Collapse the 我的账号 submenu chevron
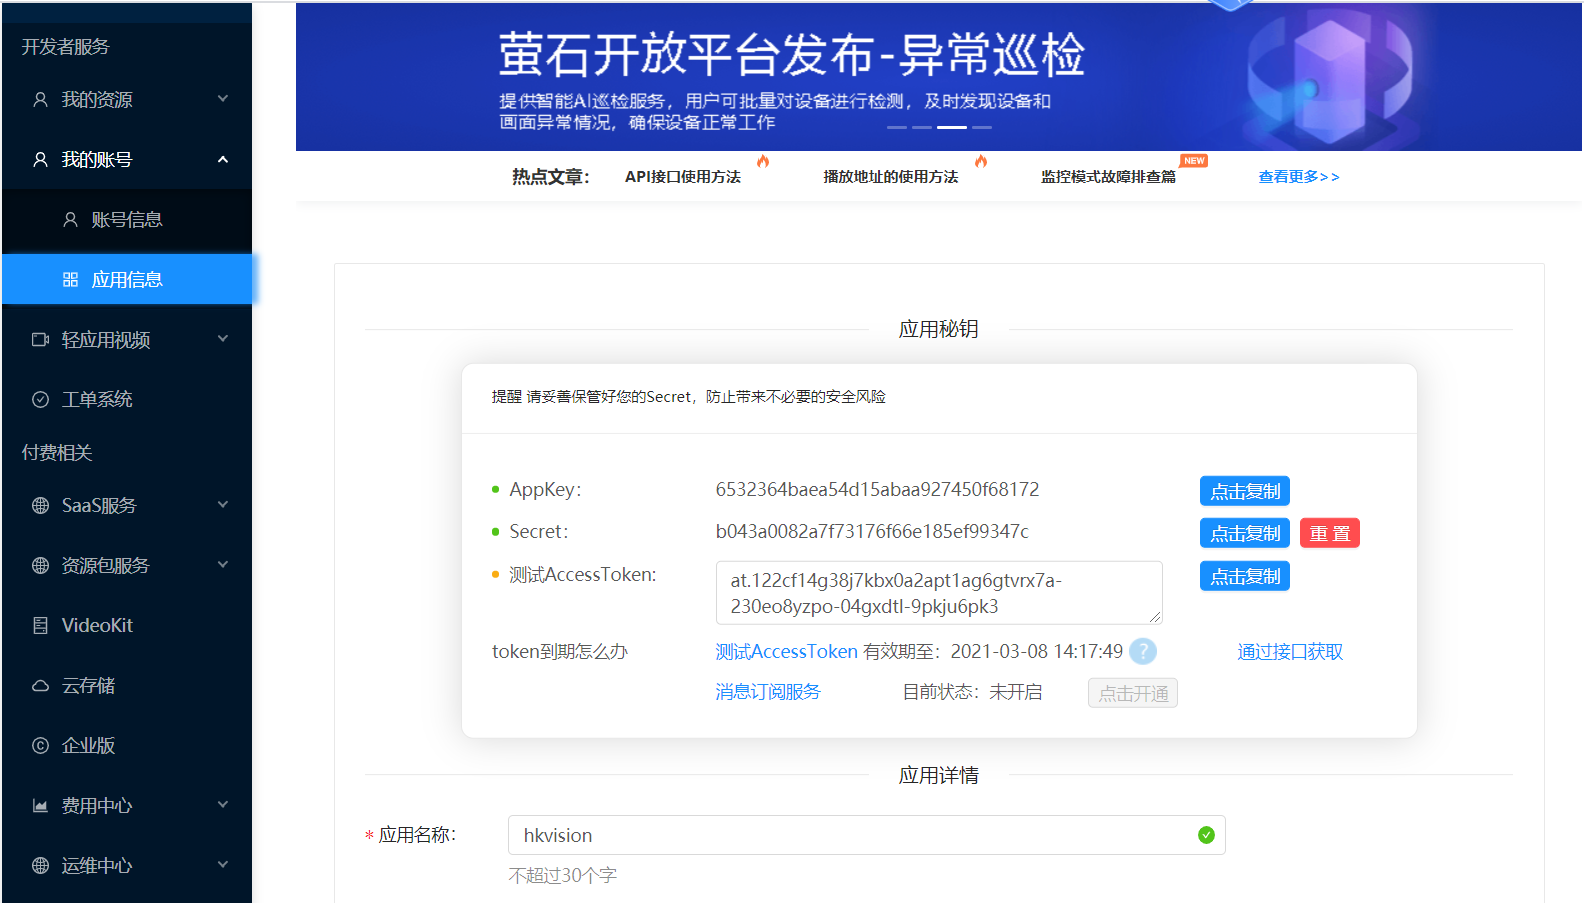This screenshot has width=1584, height=903. (223, 160)
